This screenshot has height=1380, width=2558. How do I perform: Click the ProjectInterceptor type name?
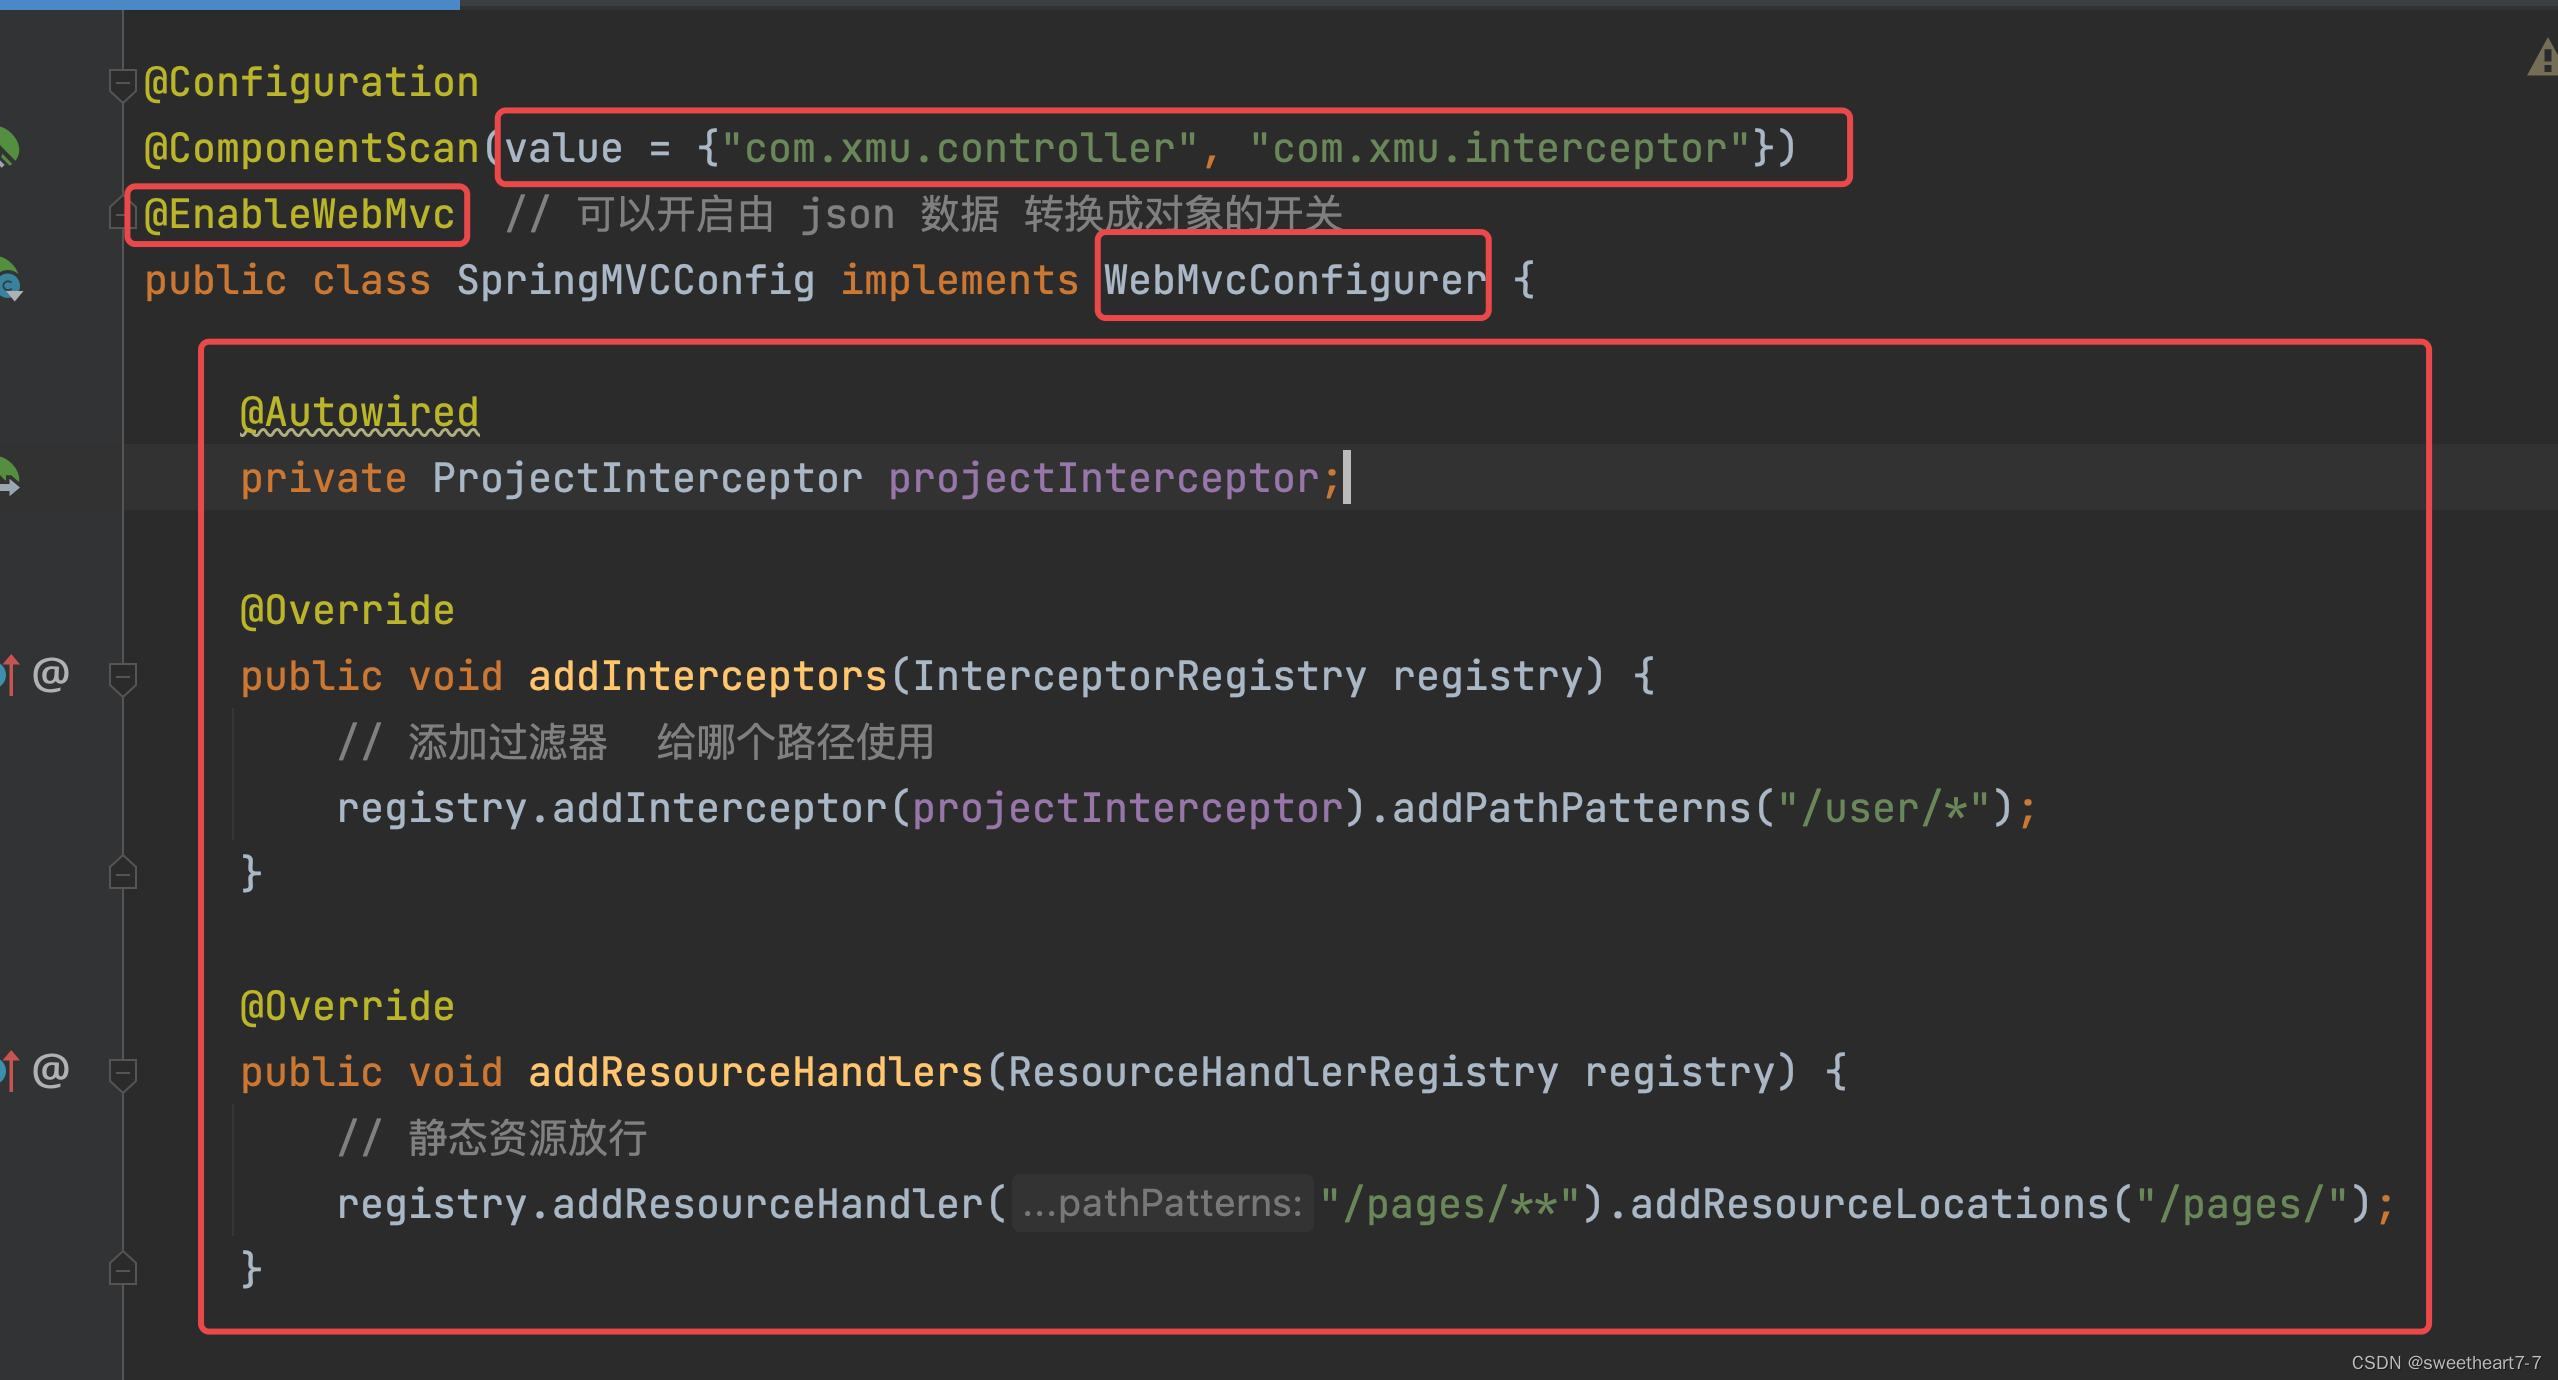coord(647,478)
